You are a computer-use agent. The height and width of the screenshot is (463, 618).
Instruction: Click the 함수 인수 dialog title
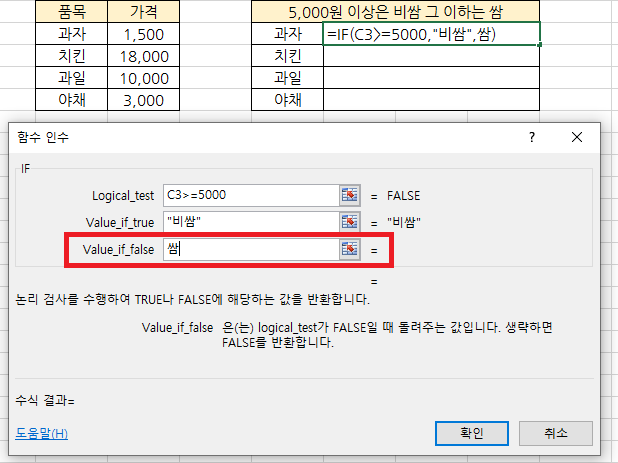point(43,137)
